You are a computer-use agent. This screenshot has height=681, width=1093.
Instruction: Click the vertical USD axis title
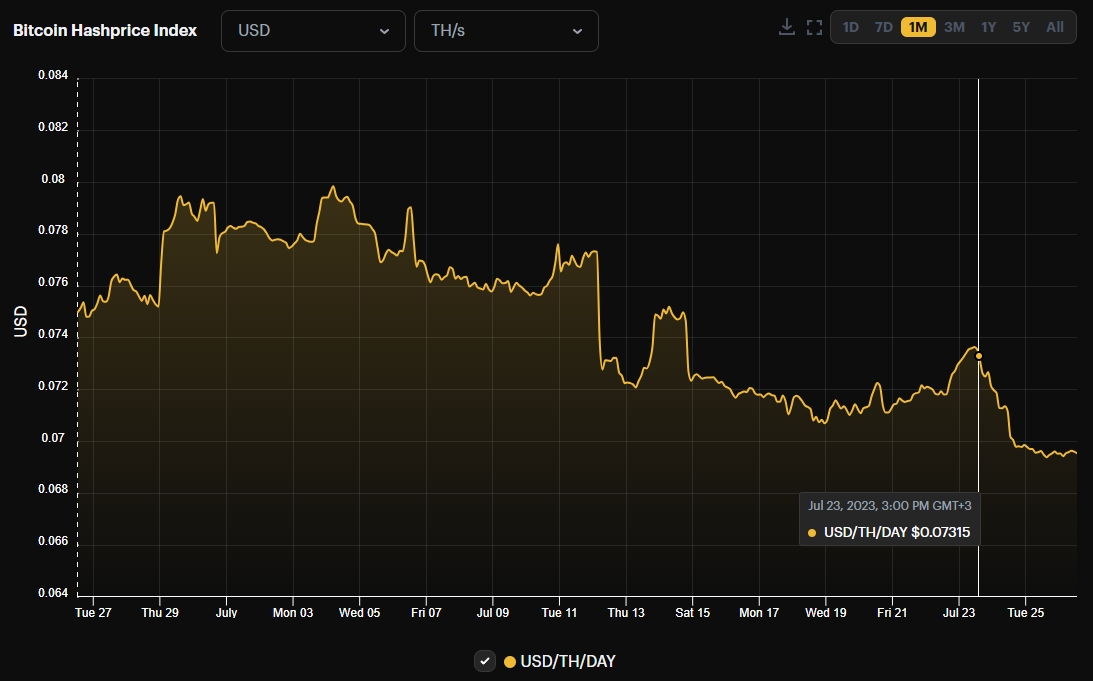coord(20,321)
